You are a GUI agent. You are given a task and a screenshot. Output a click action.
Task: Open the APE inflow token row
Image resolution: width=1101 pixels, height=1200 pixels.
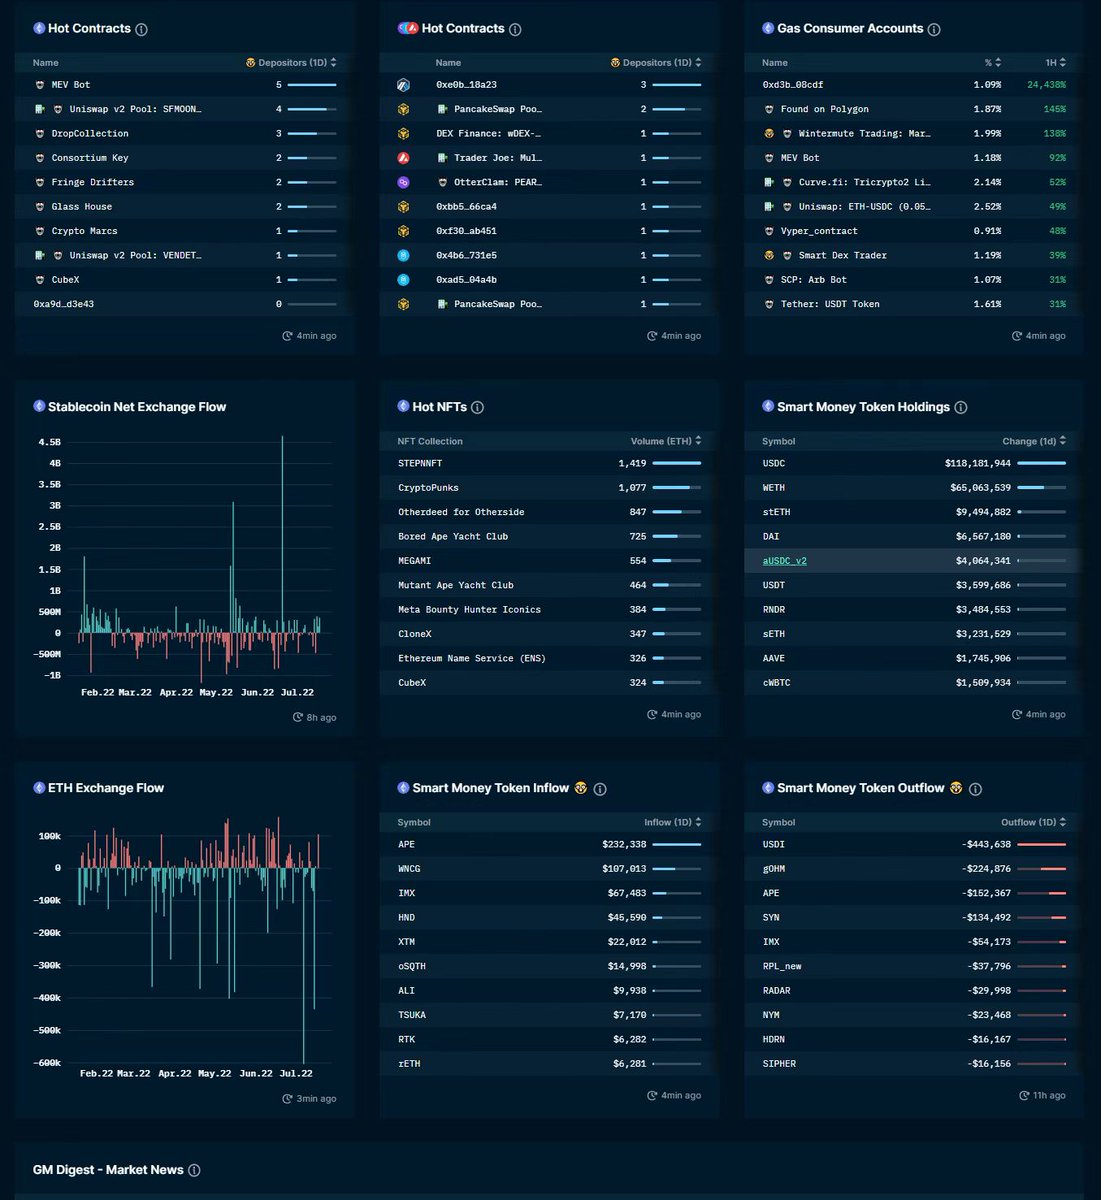[549, 845]
